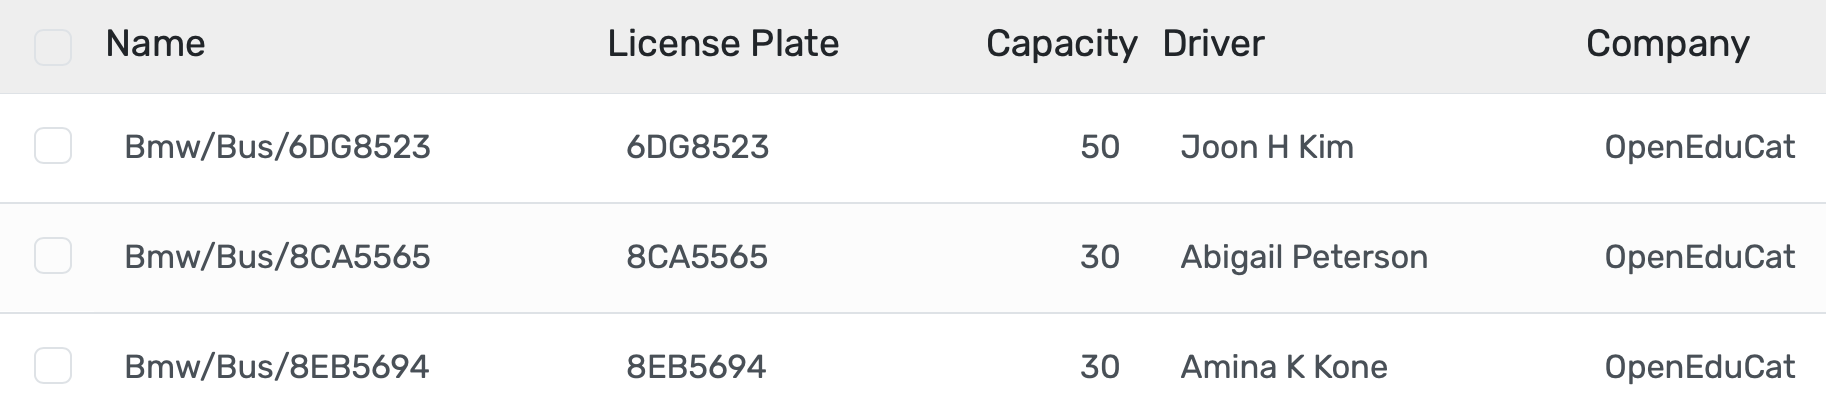Select the Bmw/Bus/8CA5565 row checkbox
The width and height of the screenshot is (1826, 418).
point(53,256)
